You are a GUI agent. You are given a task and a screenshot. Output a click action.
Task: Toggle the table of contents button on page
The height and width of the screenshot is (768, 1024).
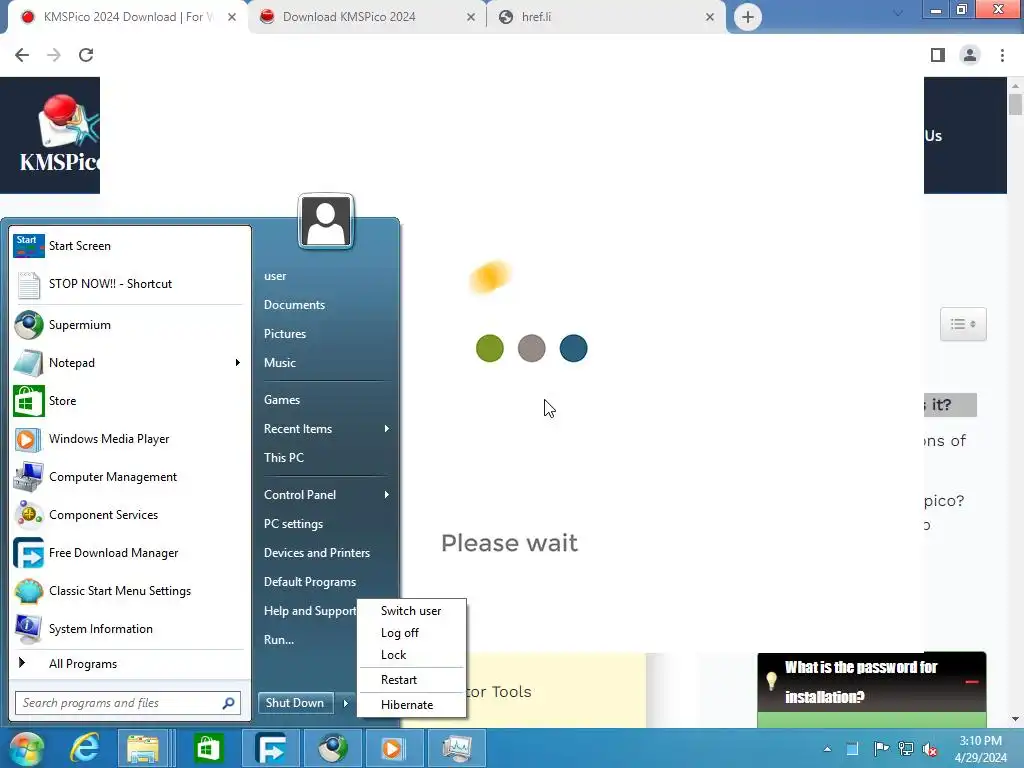point(963,324)
